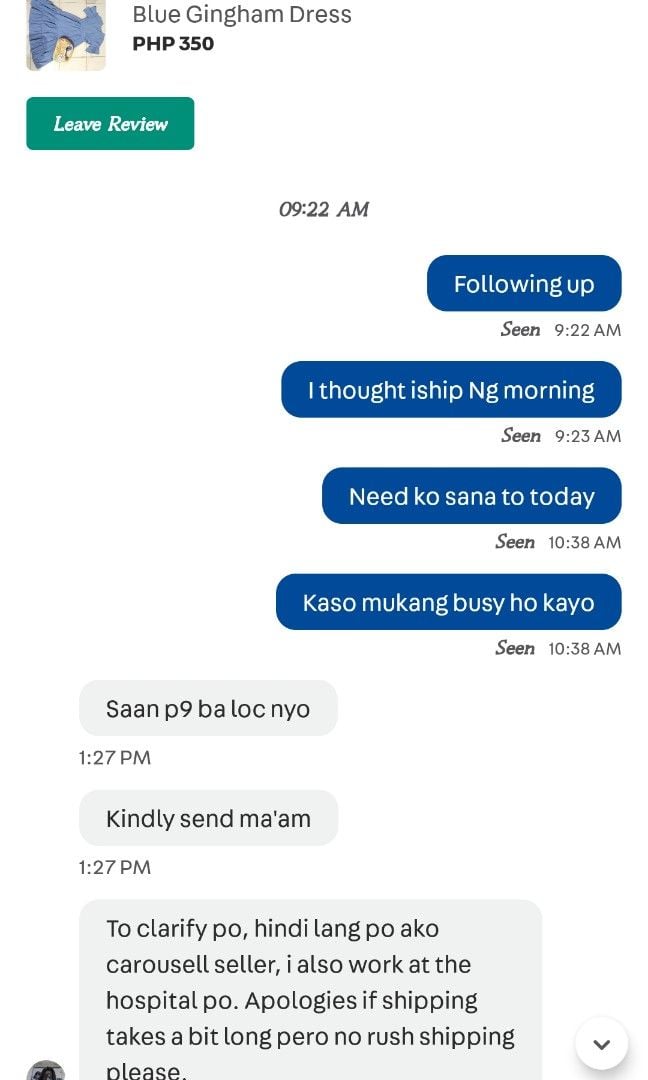
Task: Tap the 1:27 PM time under 'Kindly send'
Action: (x=114, y=867)
